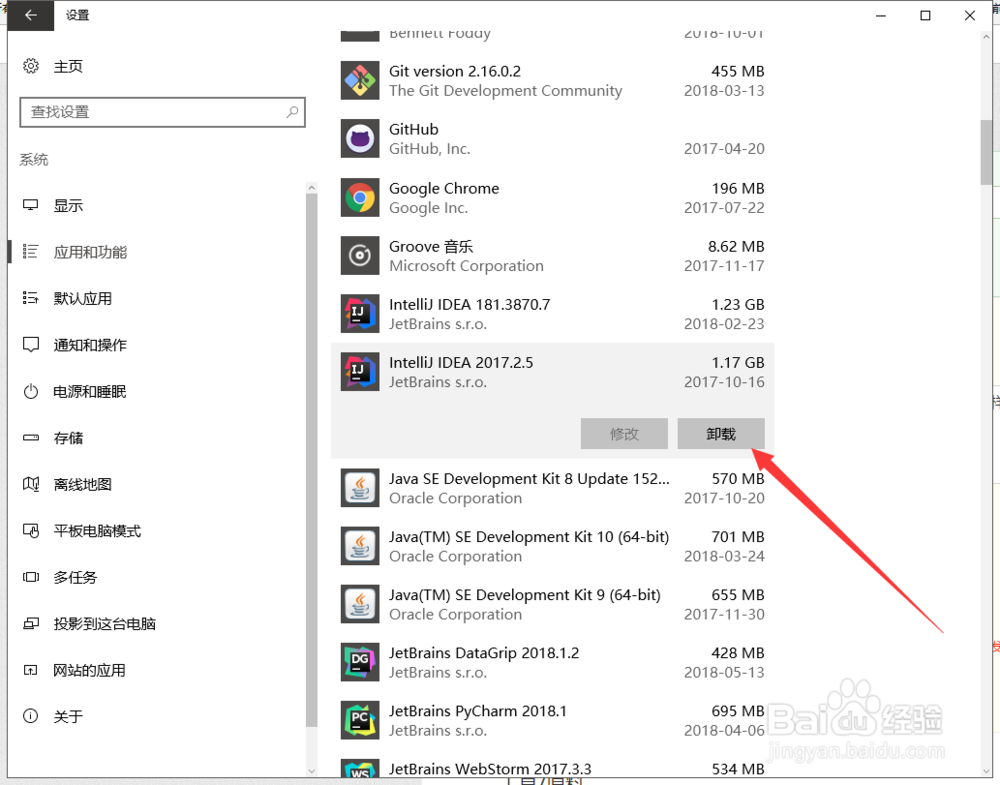Screen dimensions: 1000x785
Task: Click the GitHub app icon
Action: (x=360, y=138)
